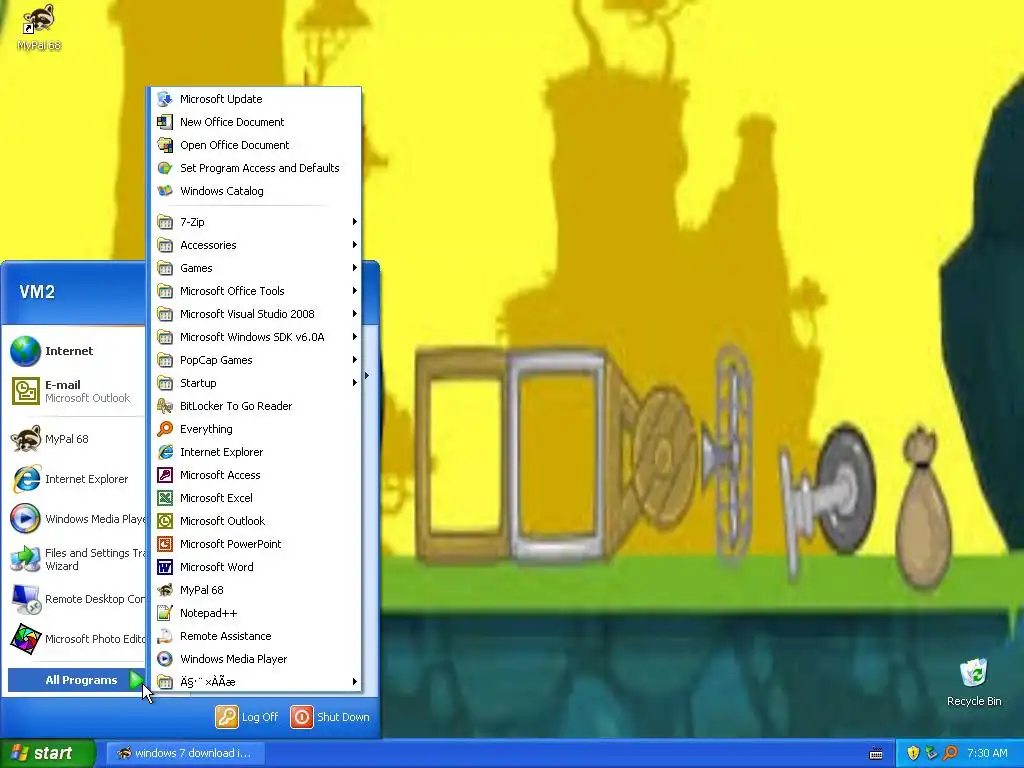Click the Files and Settings Transfer Wizard icon
This screenshot has height=768, width=1024.
tap(25, 559)
